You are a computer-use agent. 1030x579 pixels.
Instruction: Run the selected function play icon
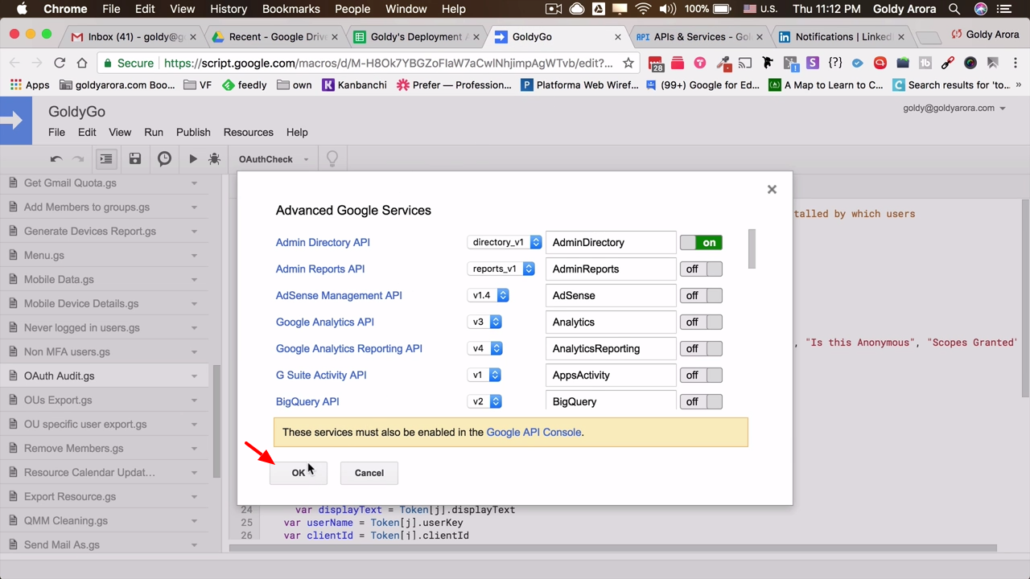[192, 159]
